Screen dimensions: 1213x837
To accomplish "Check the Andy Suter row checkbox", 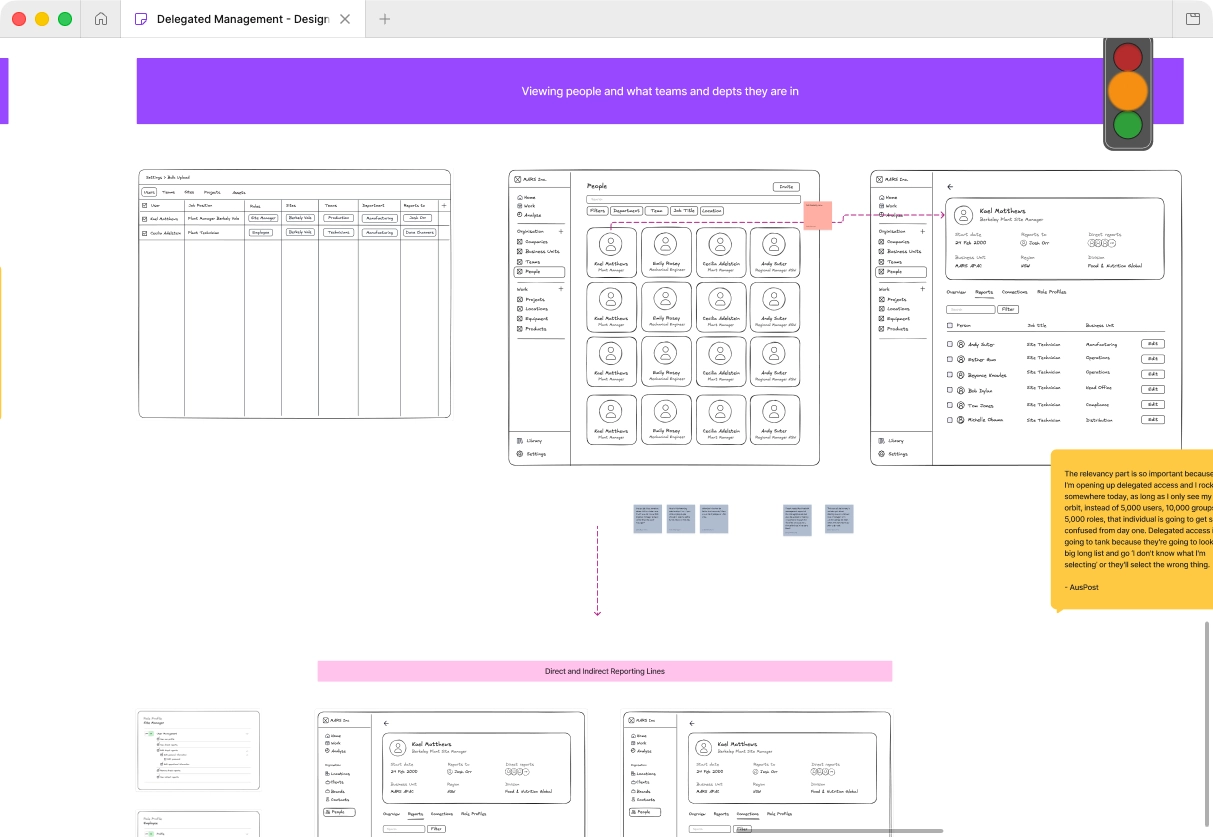I will tap(950, 344).
